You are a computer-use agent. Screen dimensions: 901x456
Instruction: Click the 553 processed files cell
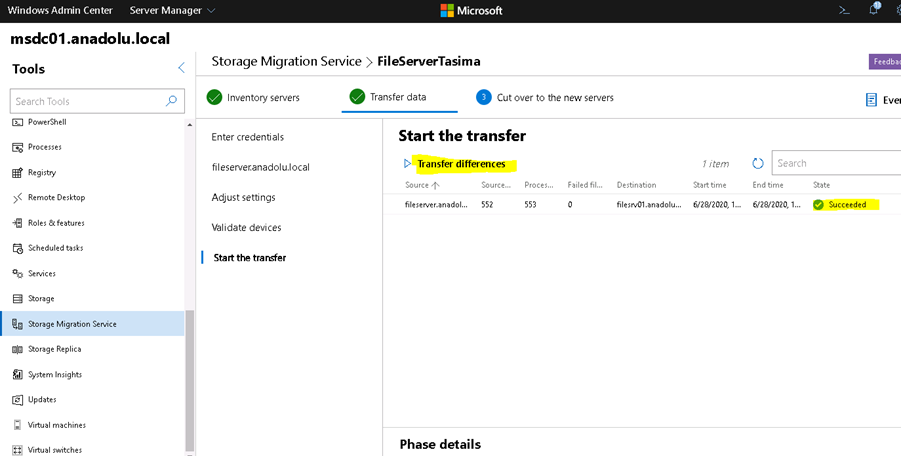(530, 204)
